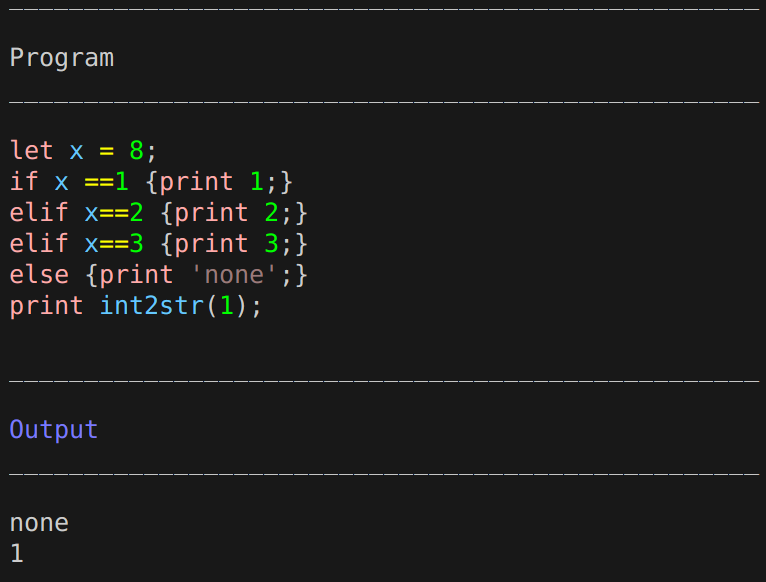Click the Program heading text
Image resolution: width=766 pixels, height=582 pixels.
(x=62, y=59)
